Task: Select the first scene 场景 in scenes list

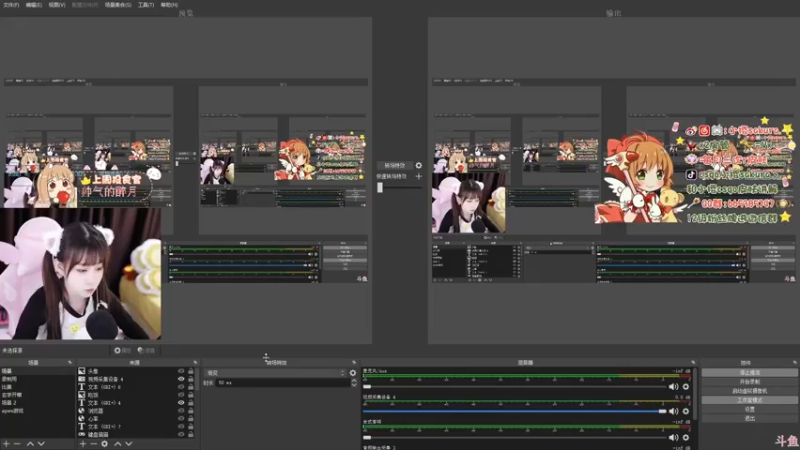Action: click(37, 371)
